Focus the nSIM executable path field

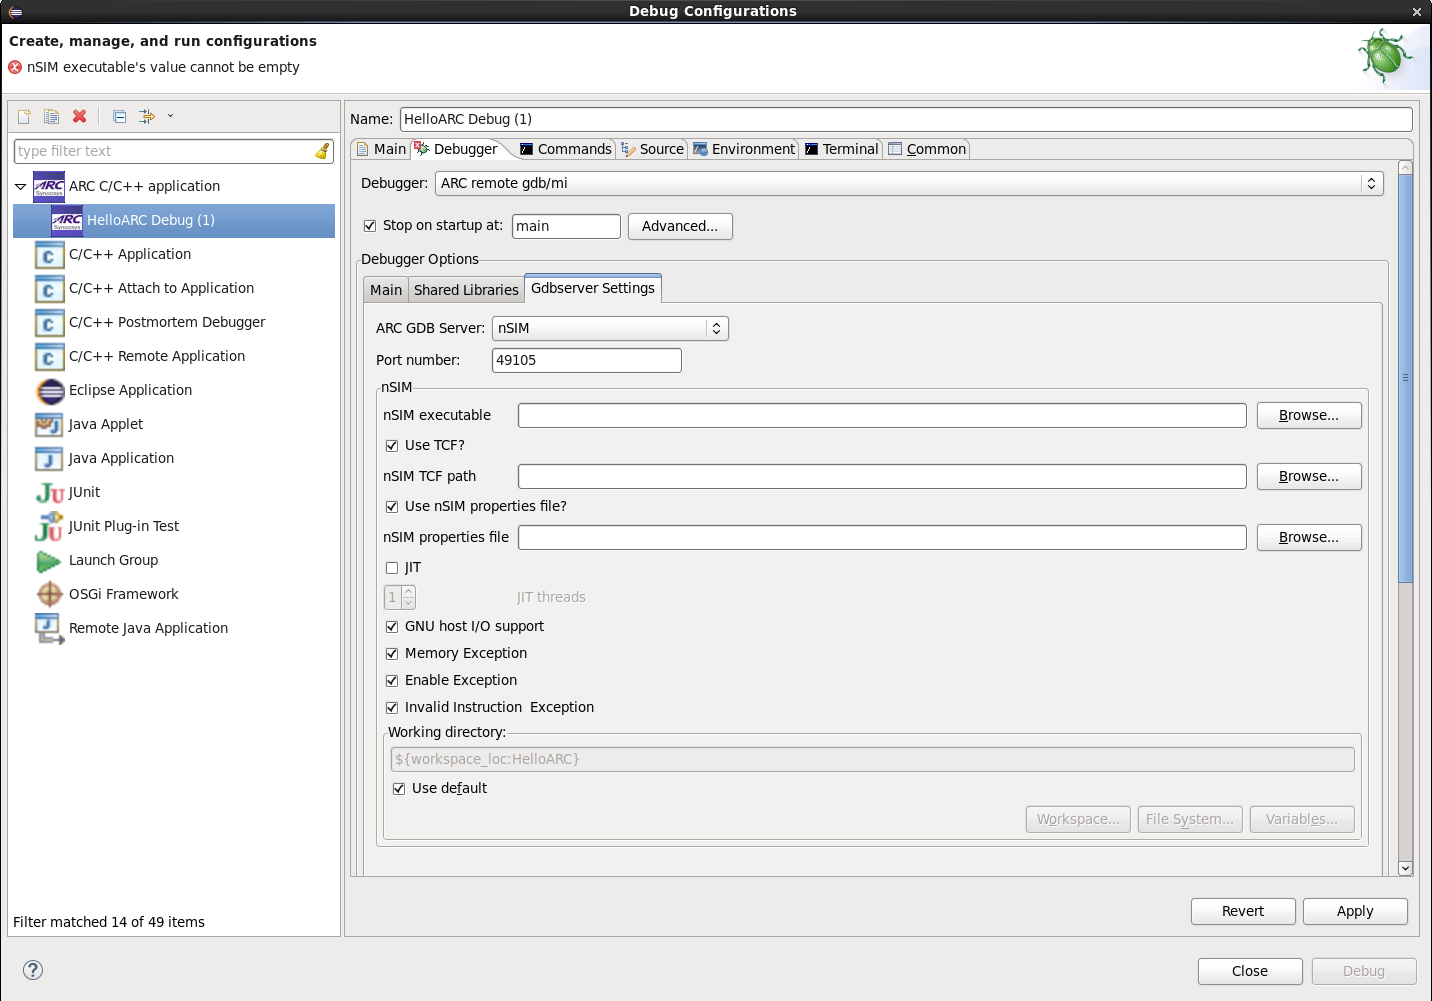882,416
